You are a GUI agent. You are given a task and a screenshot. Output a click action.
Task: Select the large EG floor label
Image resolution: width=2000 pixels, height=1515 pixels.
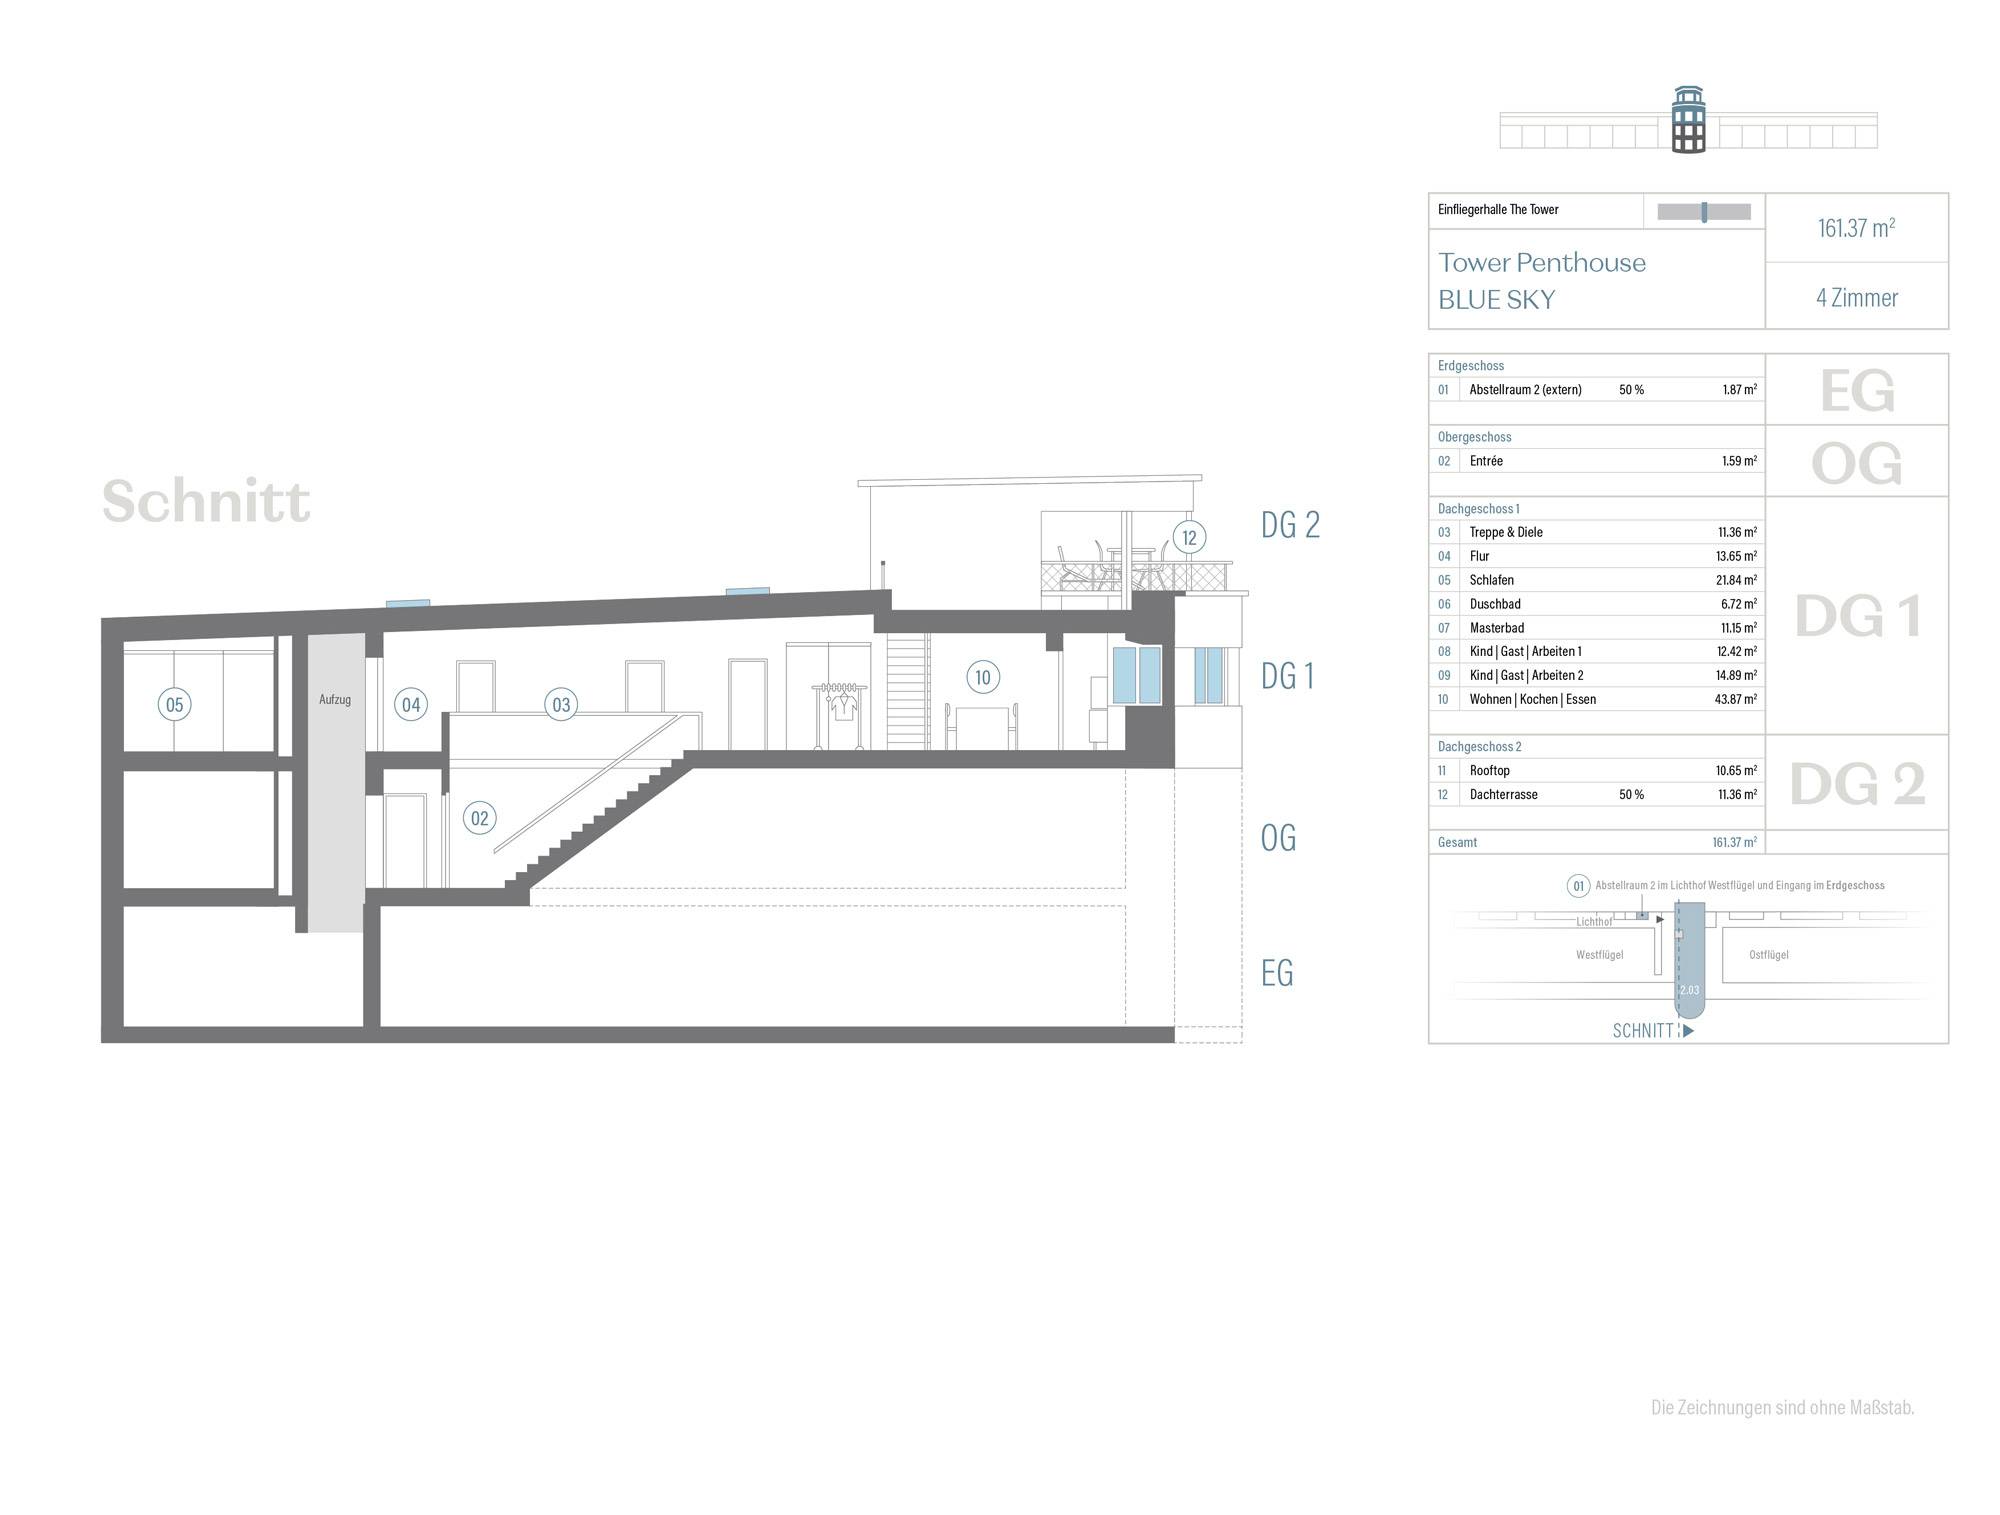pos(1857,390)
